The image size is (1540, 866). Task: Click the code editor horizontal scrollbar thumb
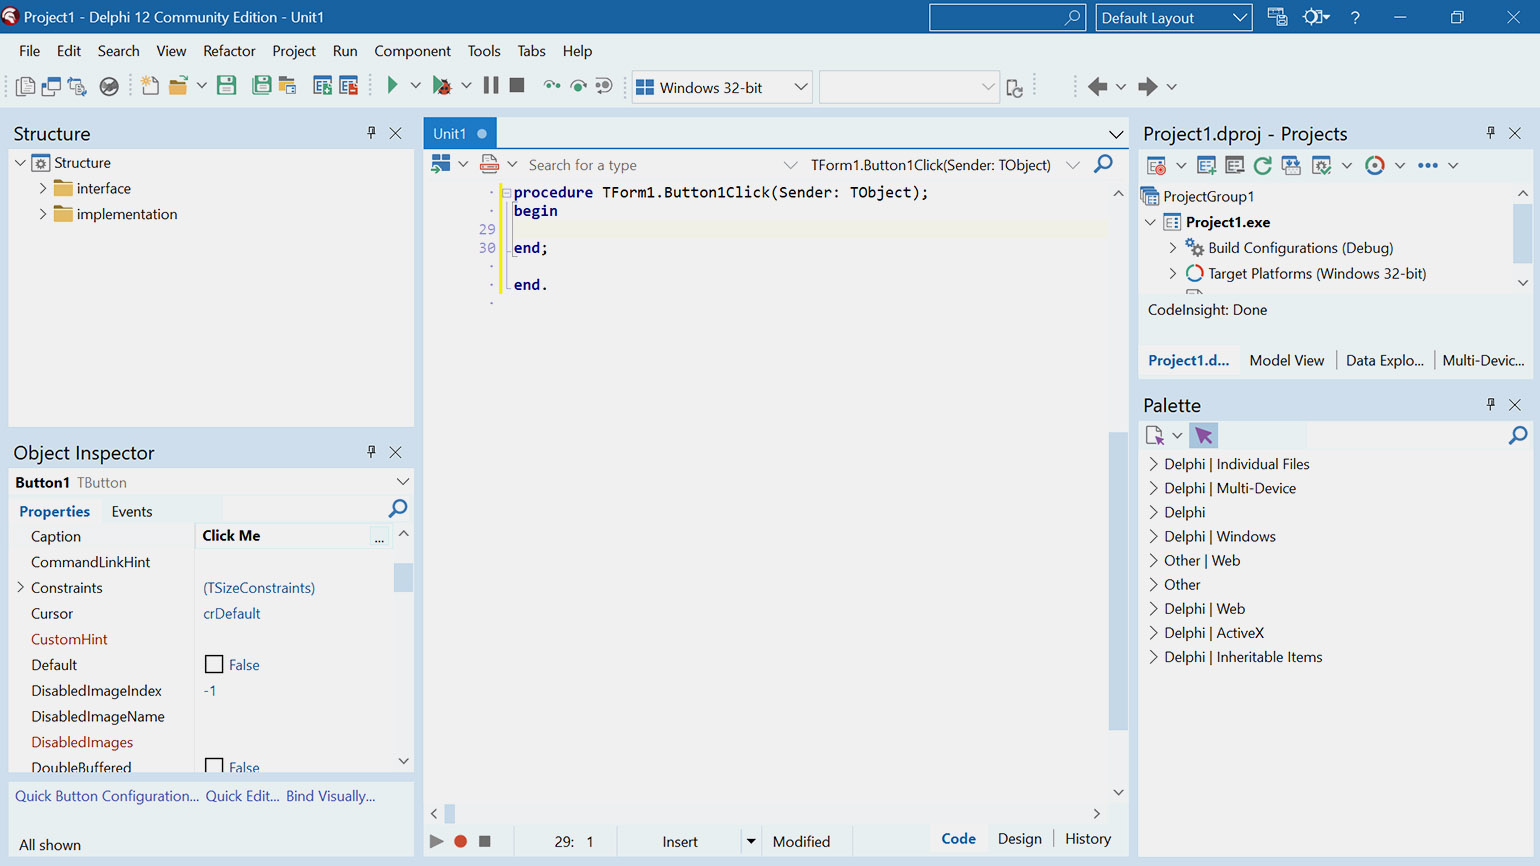pyautogui.click(x=450, y=814)
